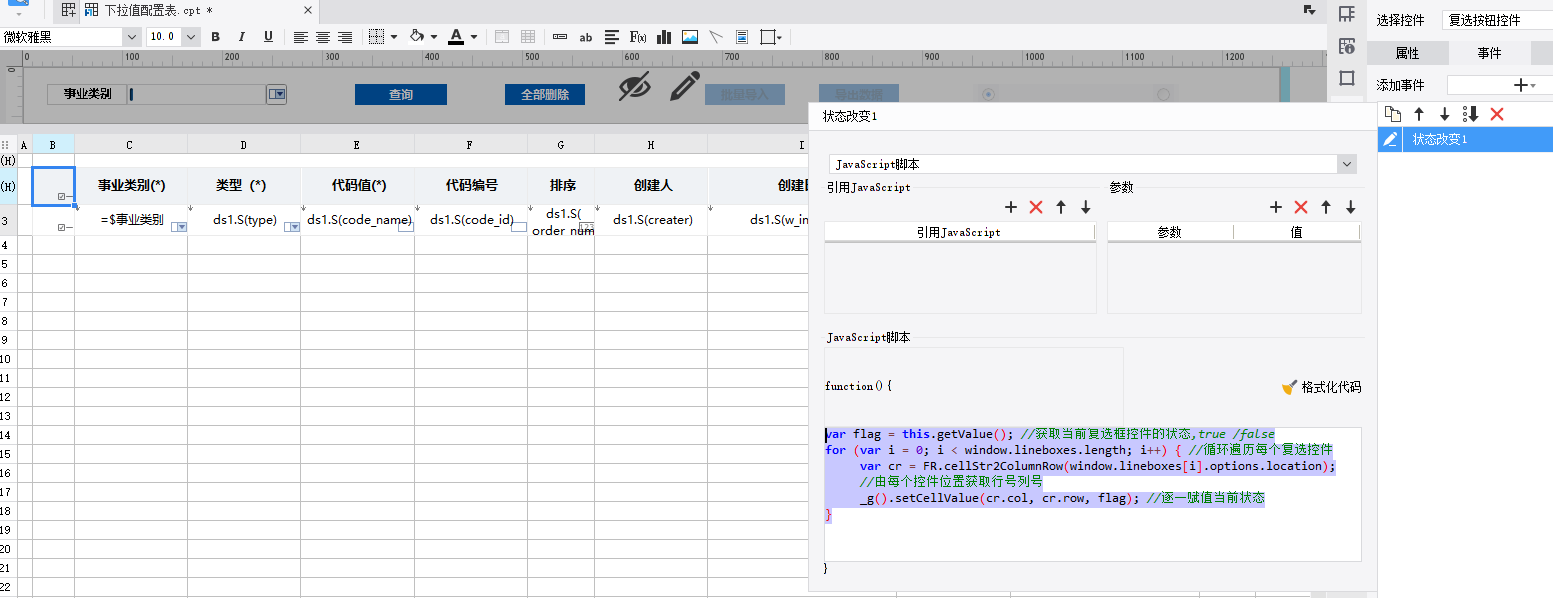
Task: Insert a formula using the F(x) icon
Action: [637, 37]
